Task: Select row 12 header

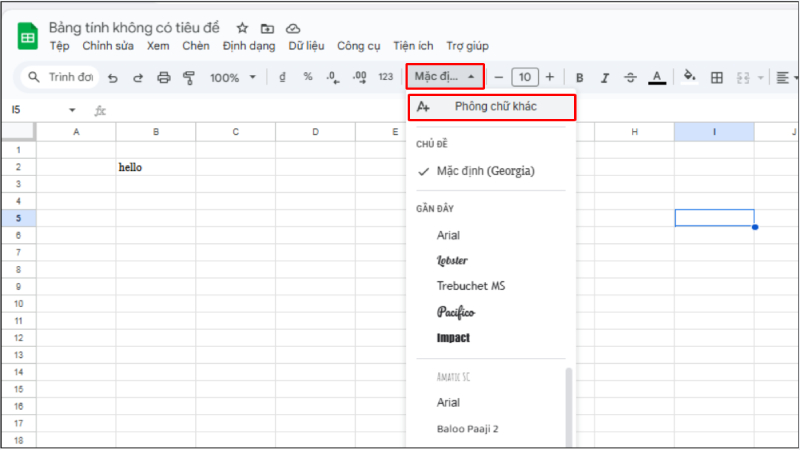Action: tap(18, 338)
